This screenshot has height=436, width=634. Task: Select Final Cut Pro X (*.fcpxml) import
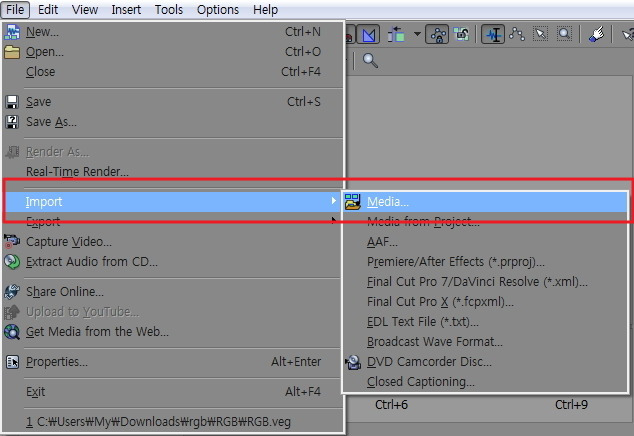point(485,302)
